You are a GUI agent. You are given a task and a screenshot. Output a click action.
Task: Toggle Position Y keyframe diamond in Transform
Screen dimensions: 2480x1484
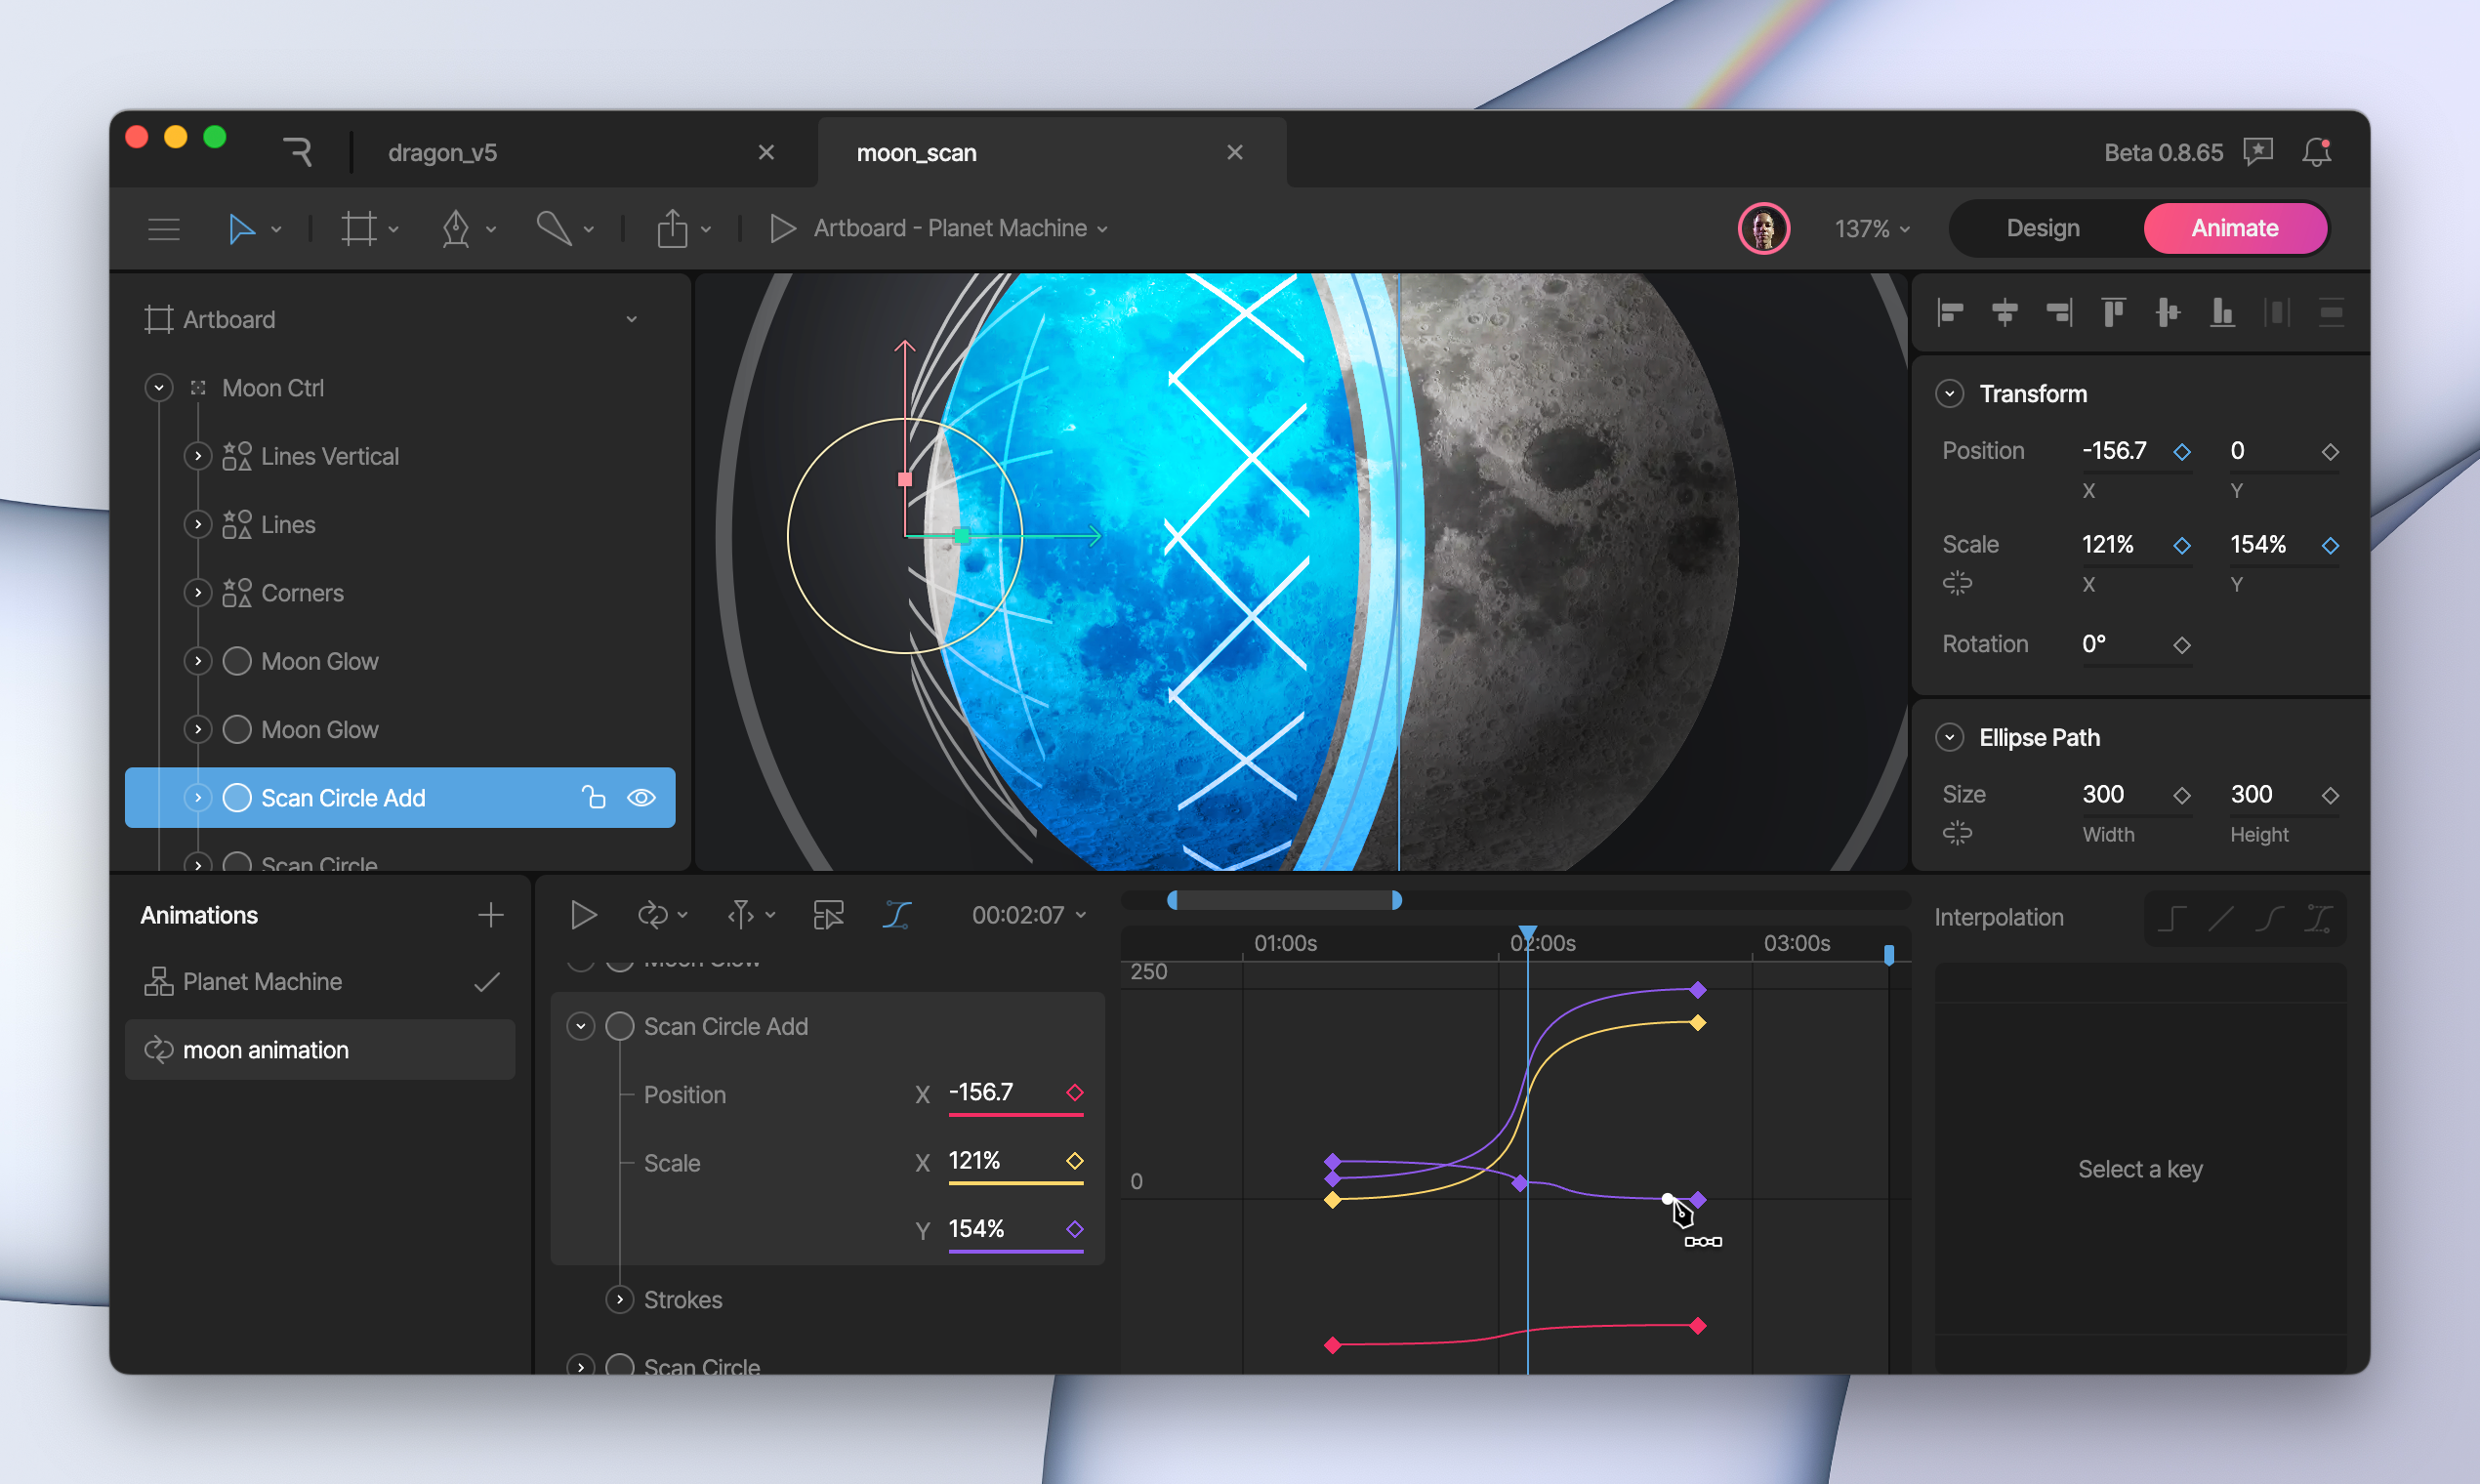coord(2330,452)
